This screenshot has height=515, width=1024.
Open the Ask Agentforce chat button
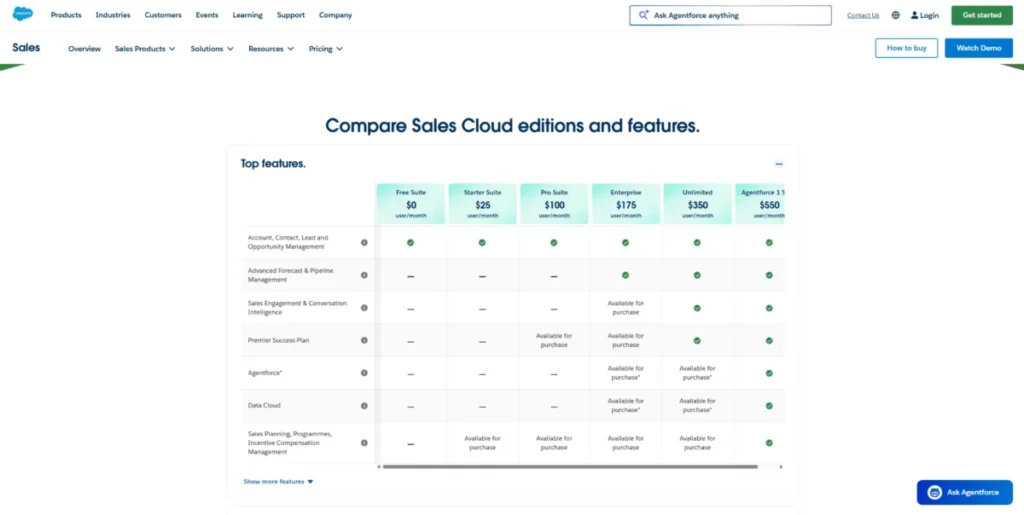(965, 492)
